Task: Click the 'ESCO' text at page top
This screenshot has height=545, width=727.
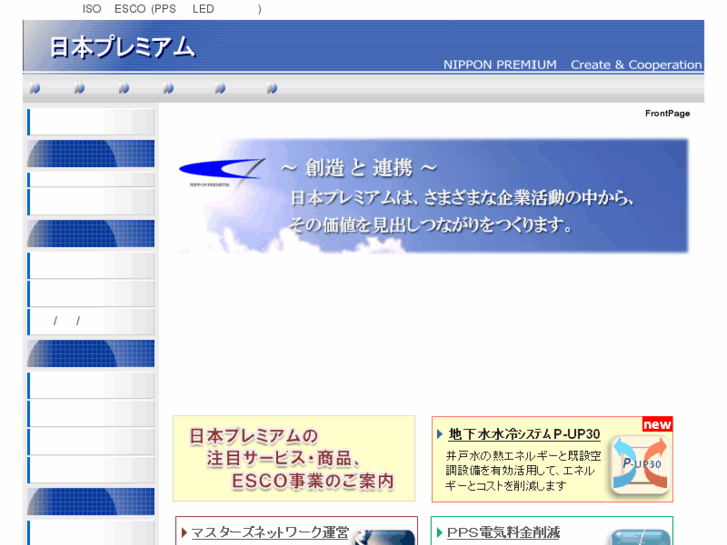Action: click(130, 9)
